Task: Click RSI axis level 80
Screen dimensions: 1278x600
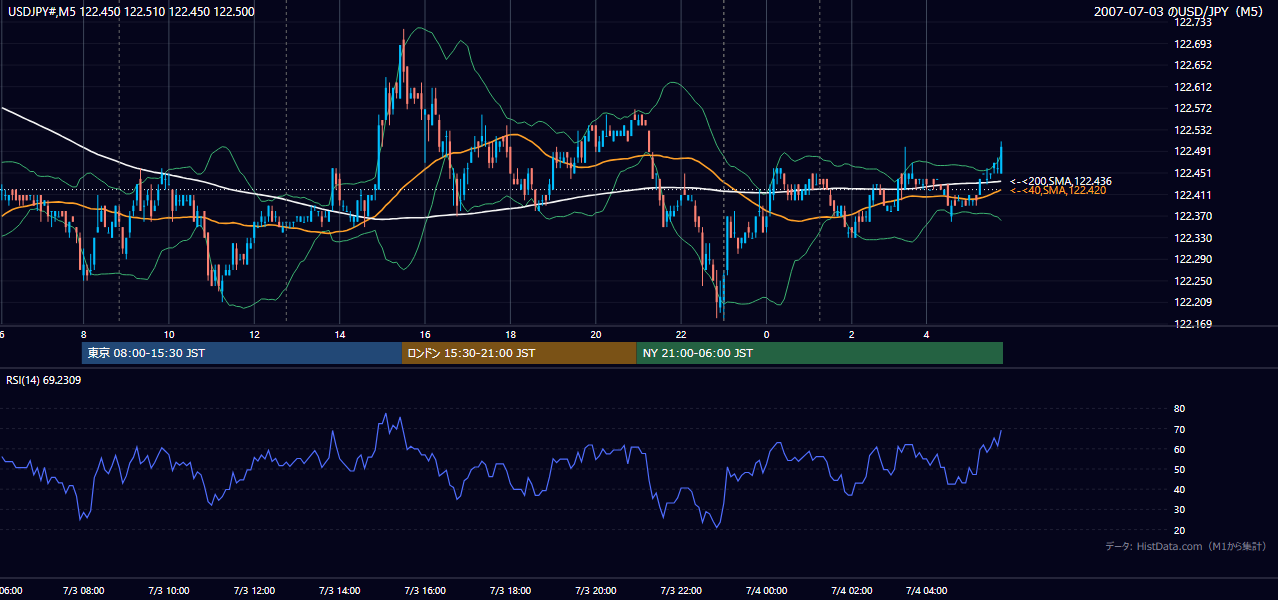Action: pos(1180,409)
